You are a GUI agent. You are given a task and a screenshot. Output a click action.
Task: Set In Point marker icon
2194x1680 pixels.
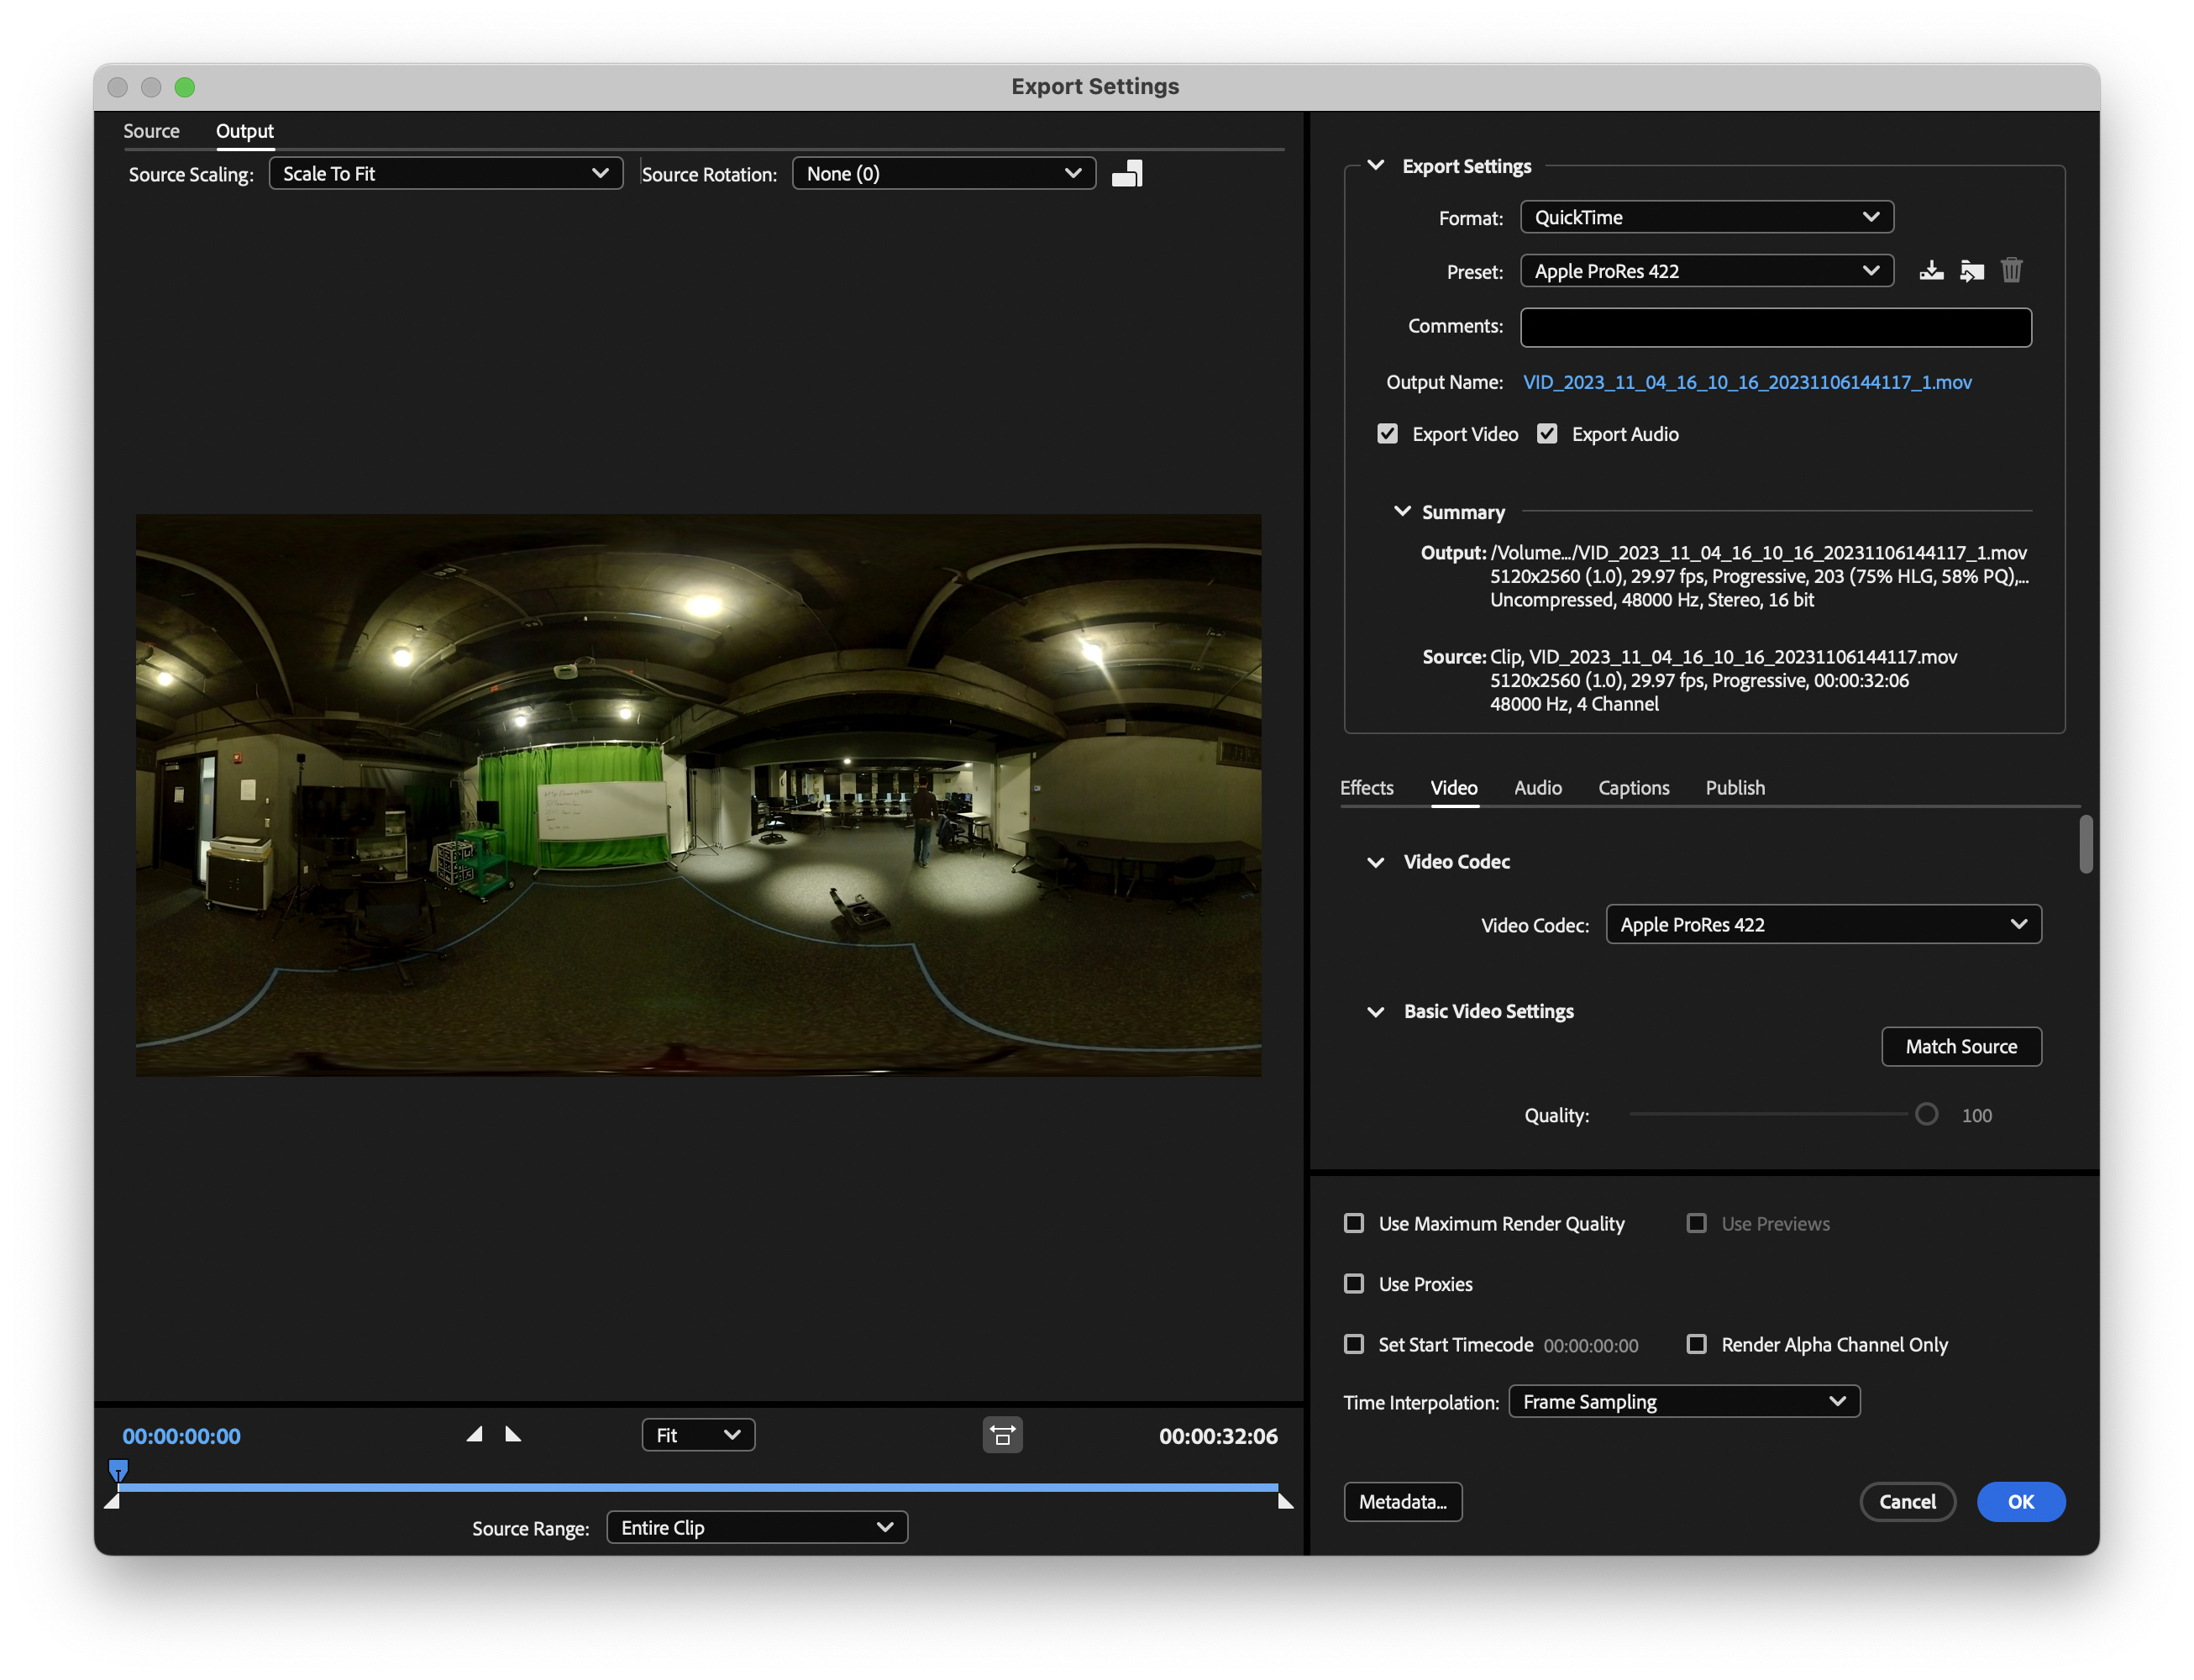coord(474,1435)
